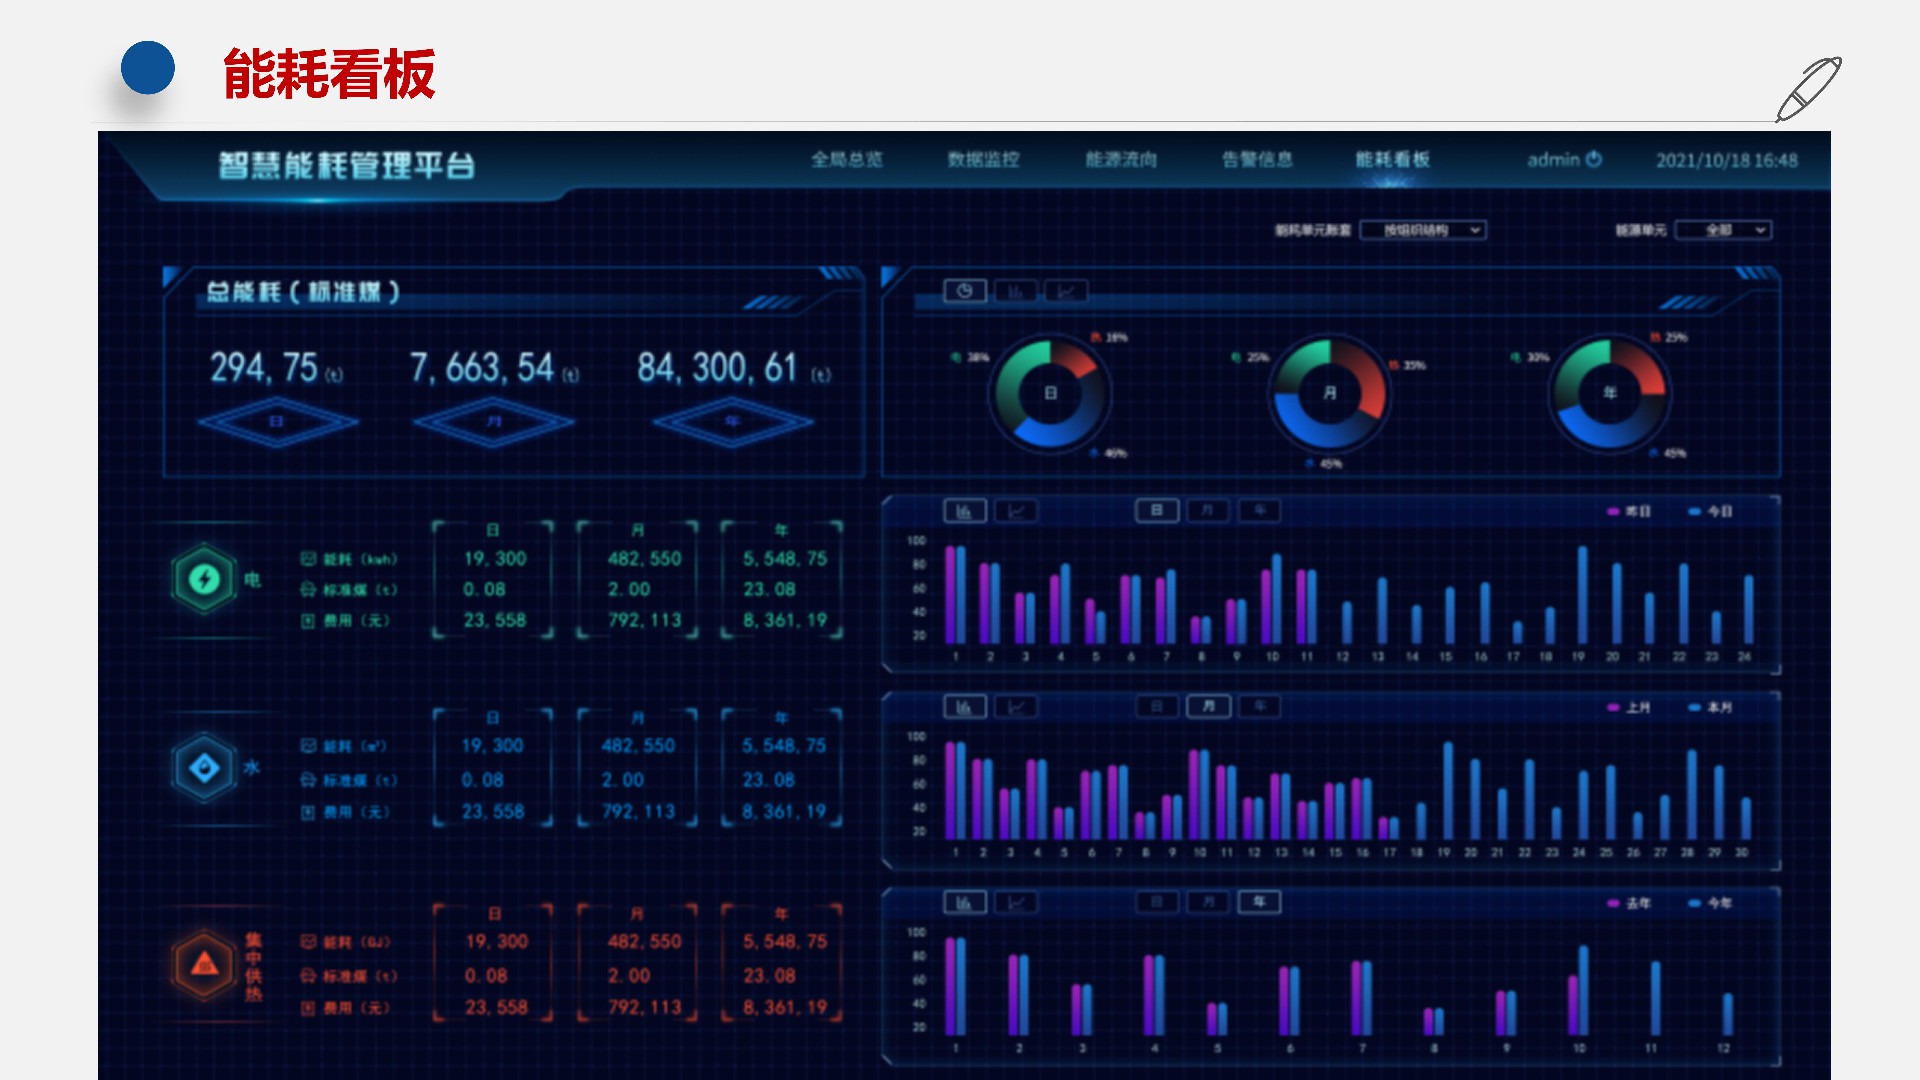Switch top panel to bar chart icon
Viewport: 1920px width, 1080px height.
click(1015, 291)
